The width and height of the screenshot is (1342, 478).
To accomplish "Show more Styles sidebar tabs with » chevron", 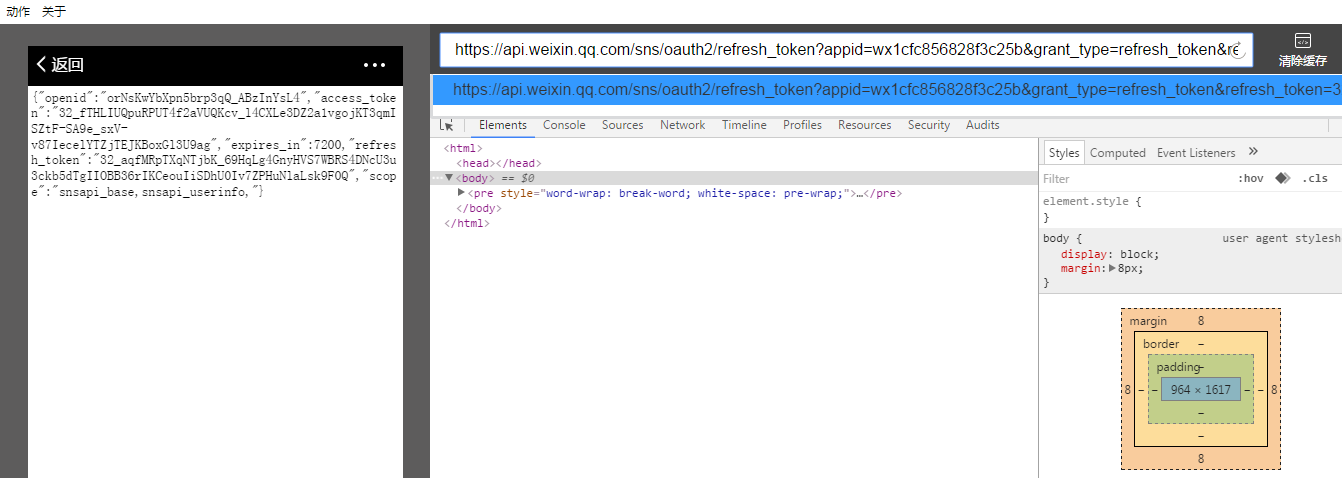I will pos(1253,152).
